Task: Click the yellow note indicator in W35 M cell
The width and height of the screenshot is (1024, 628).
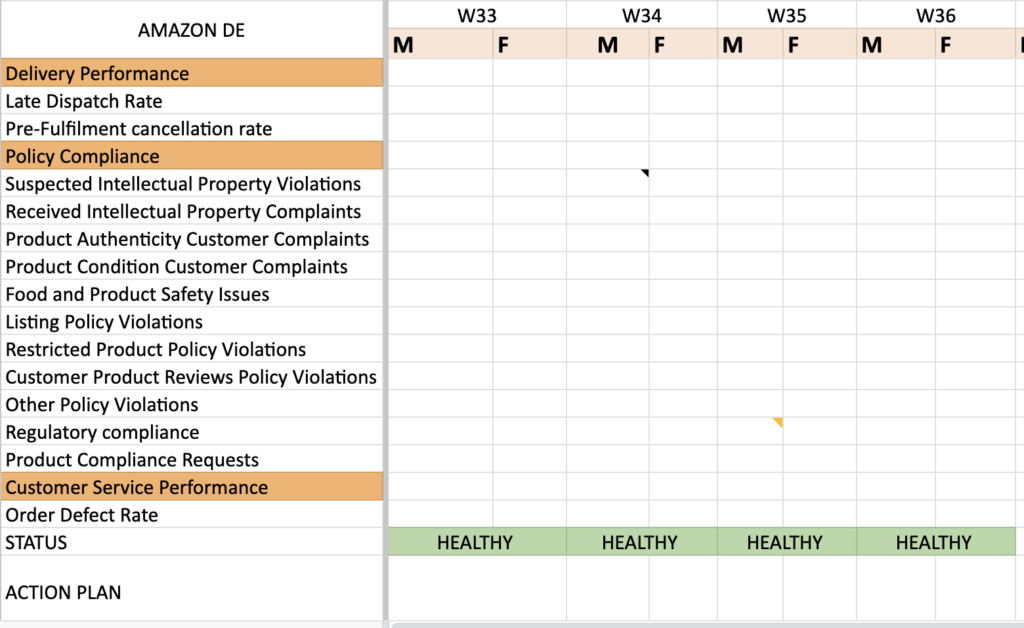Action: [778, 422]
